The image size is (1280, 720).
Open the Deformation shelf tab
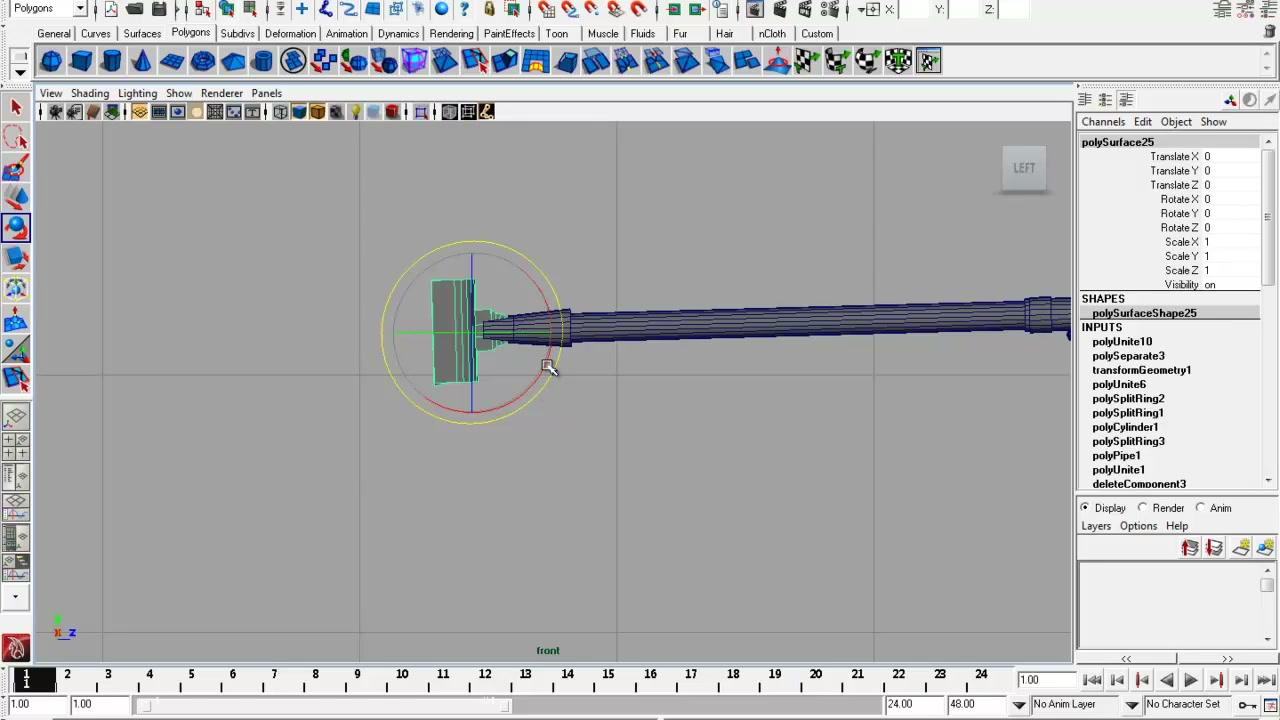coord(290,33)
